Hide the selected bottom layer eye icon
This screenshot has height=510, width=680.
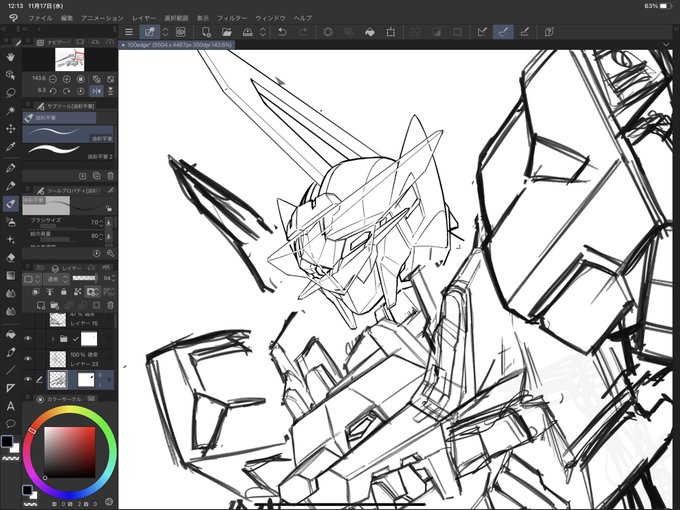(x=28, y=379)
